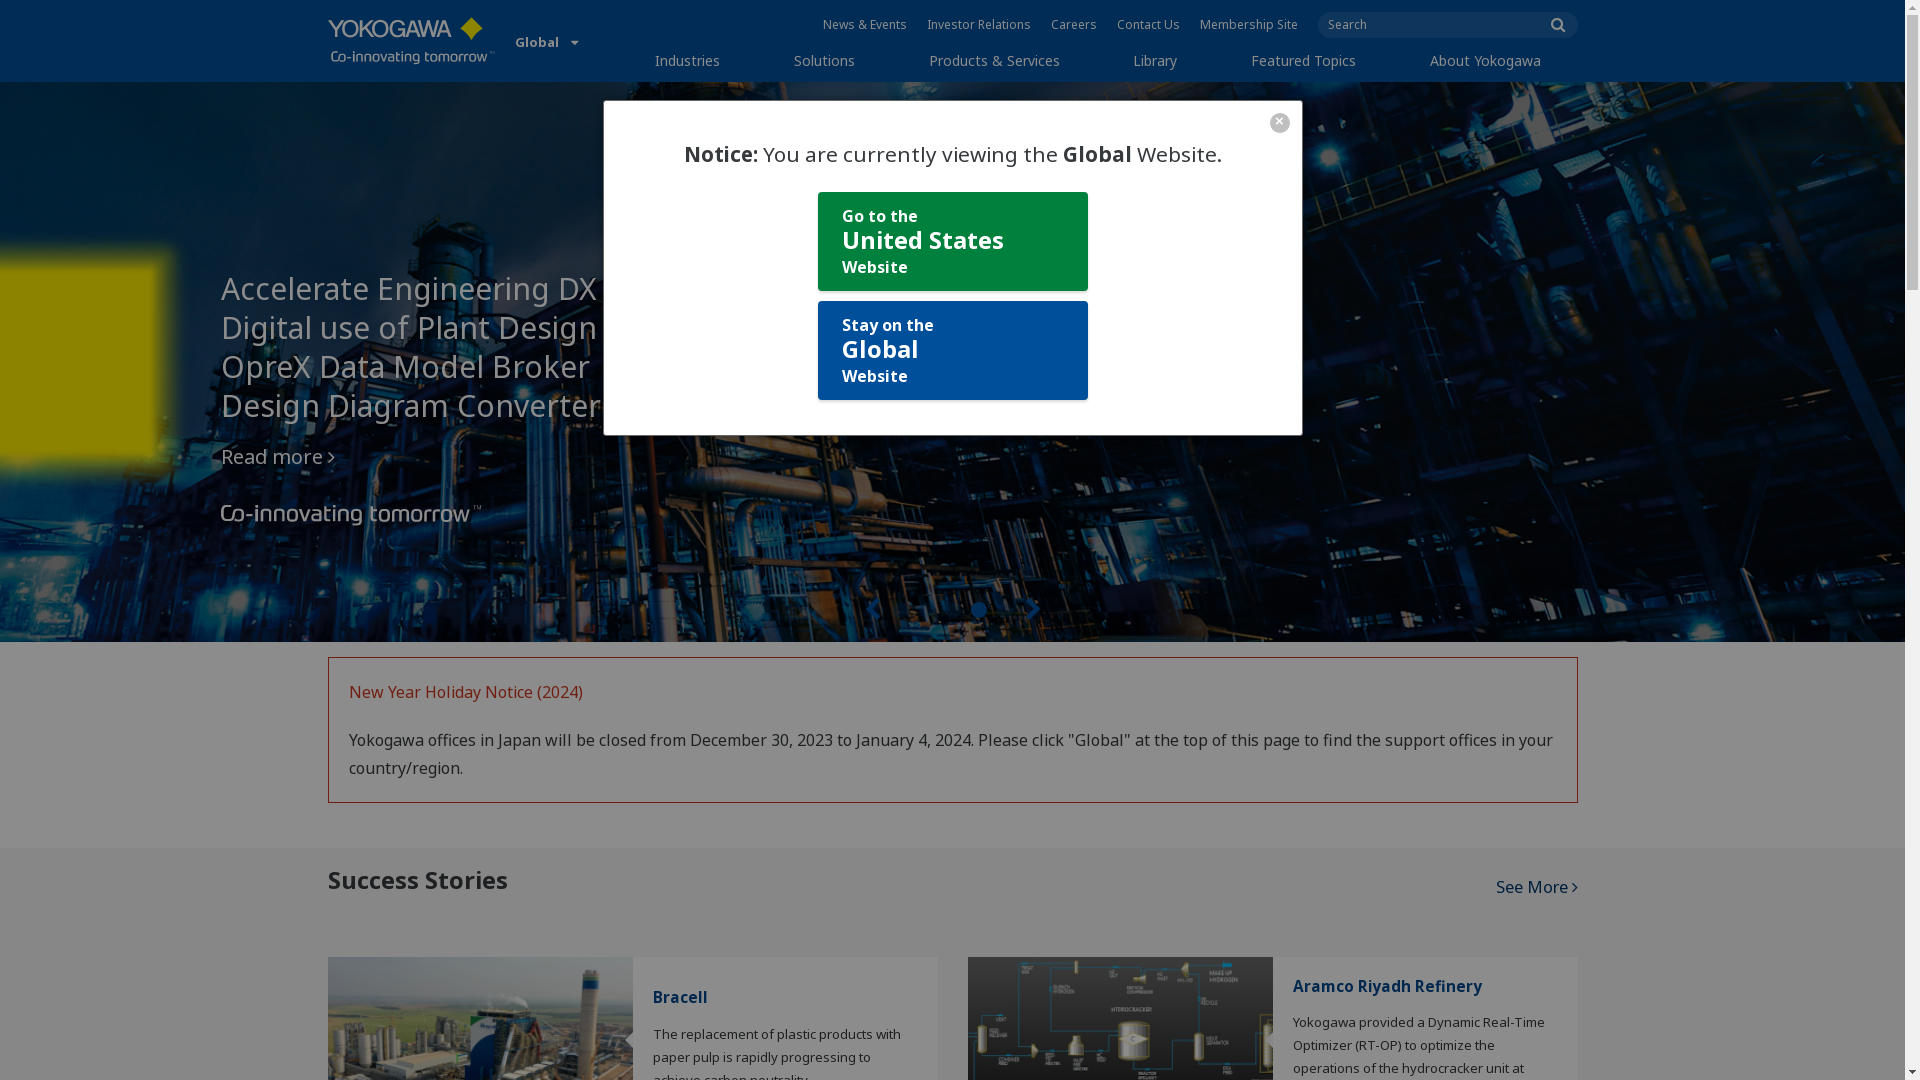Image resolution: width=1920 pixels, height=1080 pixels.
Task: Click the Bracell description about paper pulp
Action: tap(777, 1052)
